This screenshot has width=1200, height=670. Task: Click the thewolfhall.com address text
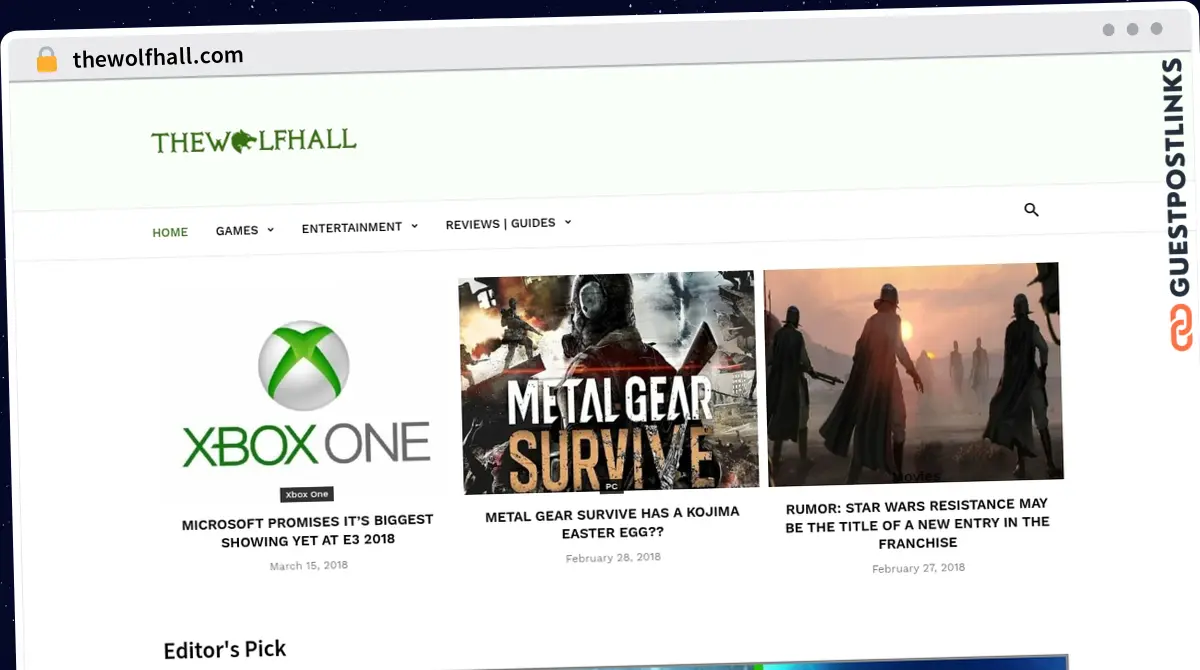click(x=158, y=57)
